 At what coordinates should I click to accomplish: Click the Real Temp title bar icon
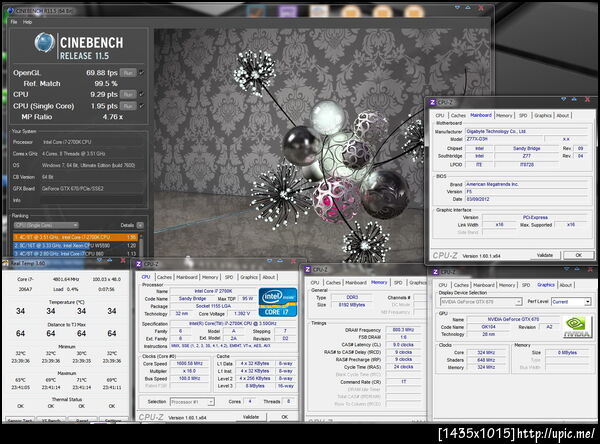pos(5,263)
